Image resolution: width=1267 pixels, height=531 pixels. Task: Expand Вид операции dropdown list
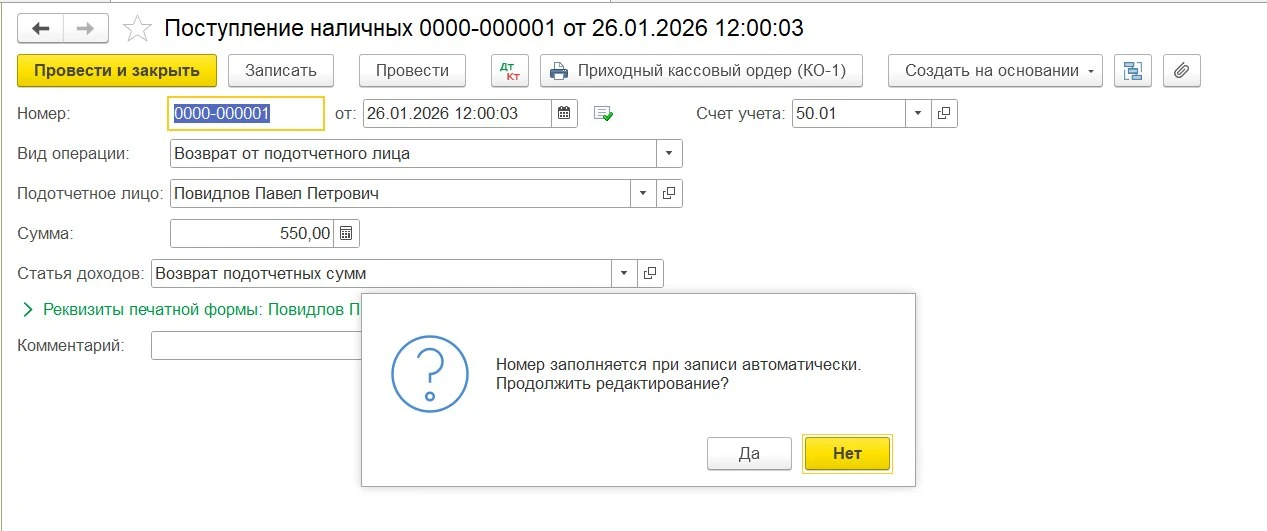pyautogui.click(x=669, y=153)
